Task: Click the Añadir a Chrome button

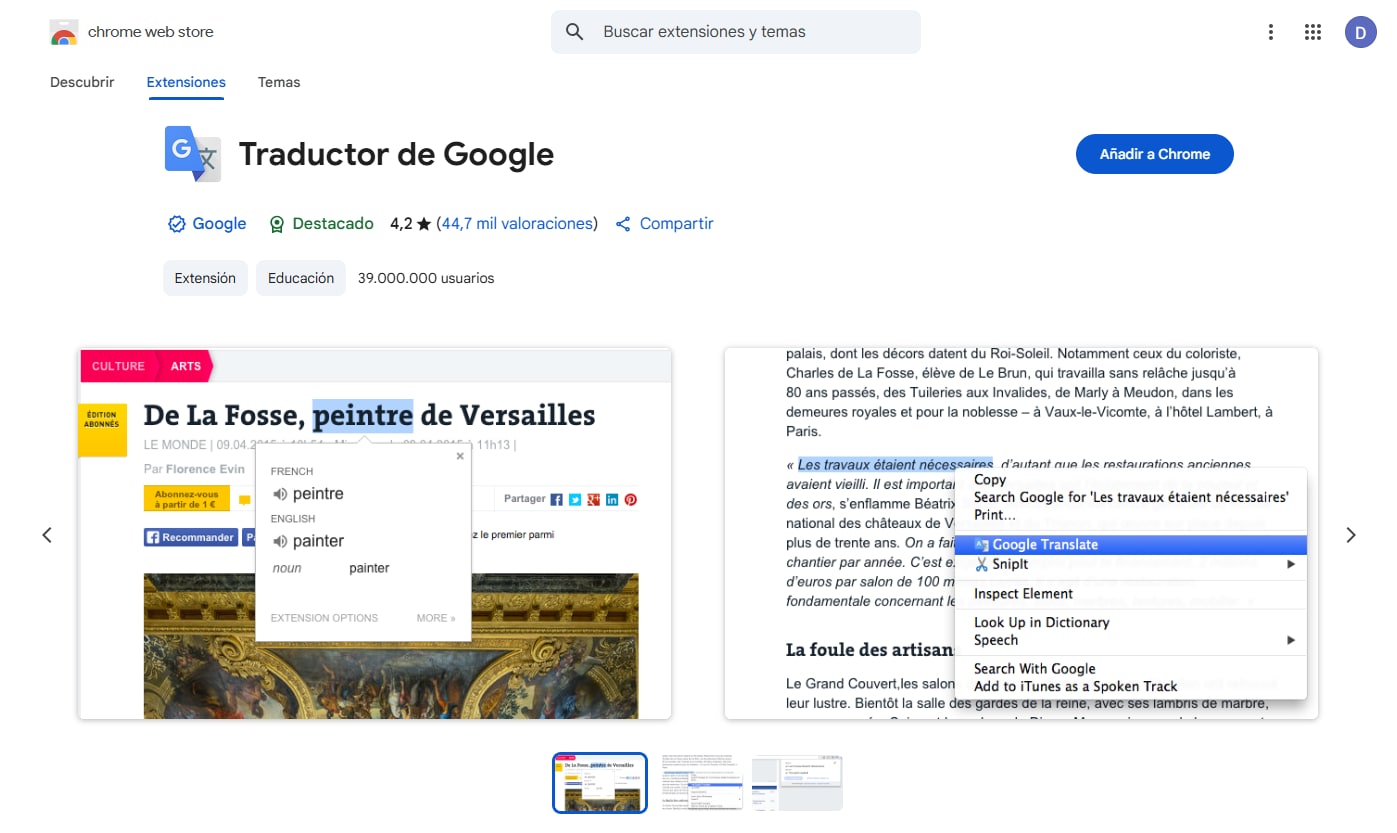Action: 1154,154
